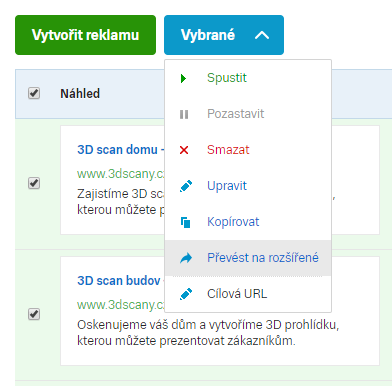
Task: Toggle the select-all checkbox next to Náhled
Action: tap(34, 93)
